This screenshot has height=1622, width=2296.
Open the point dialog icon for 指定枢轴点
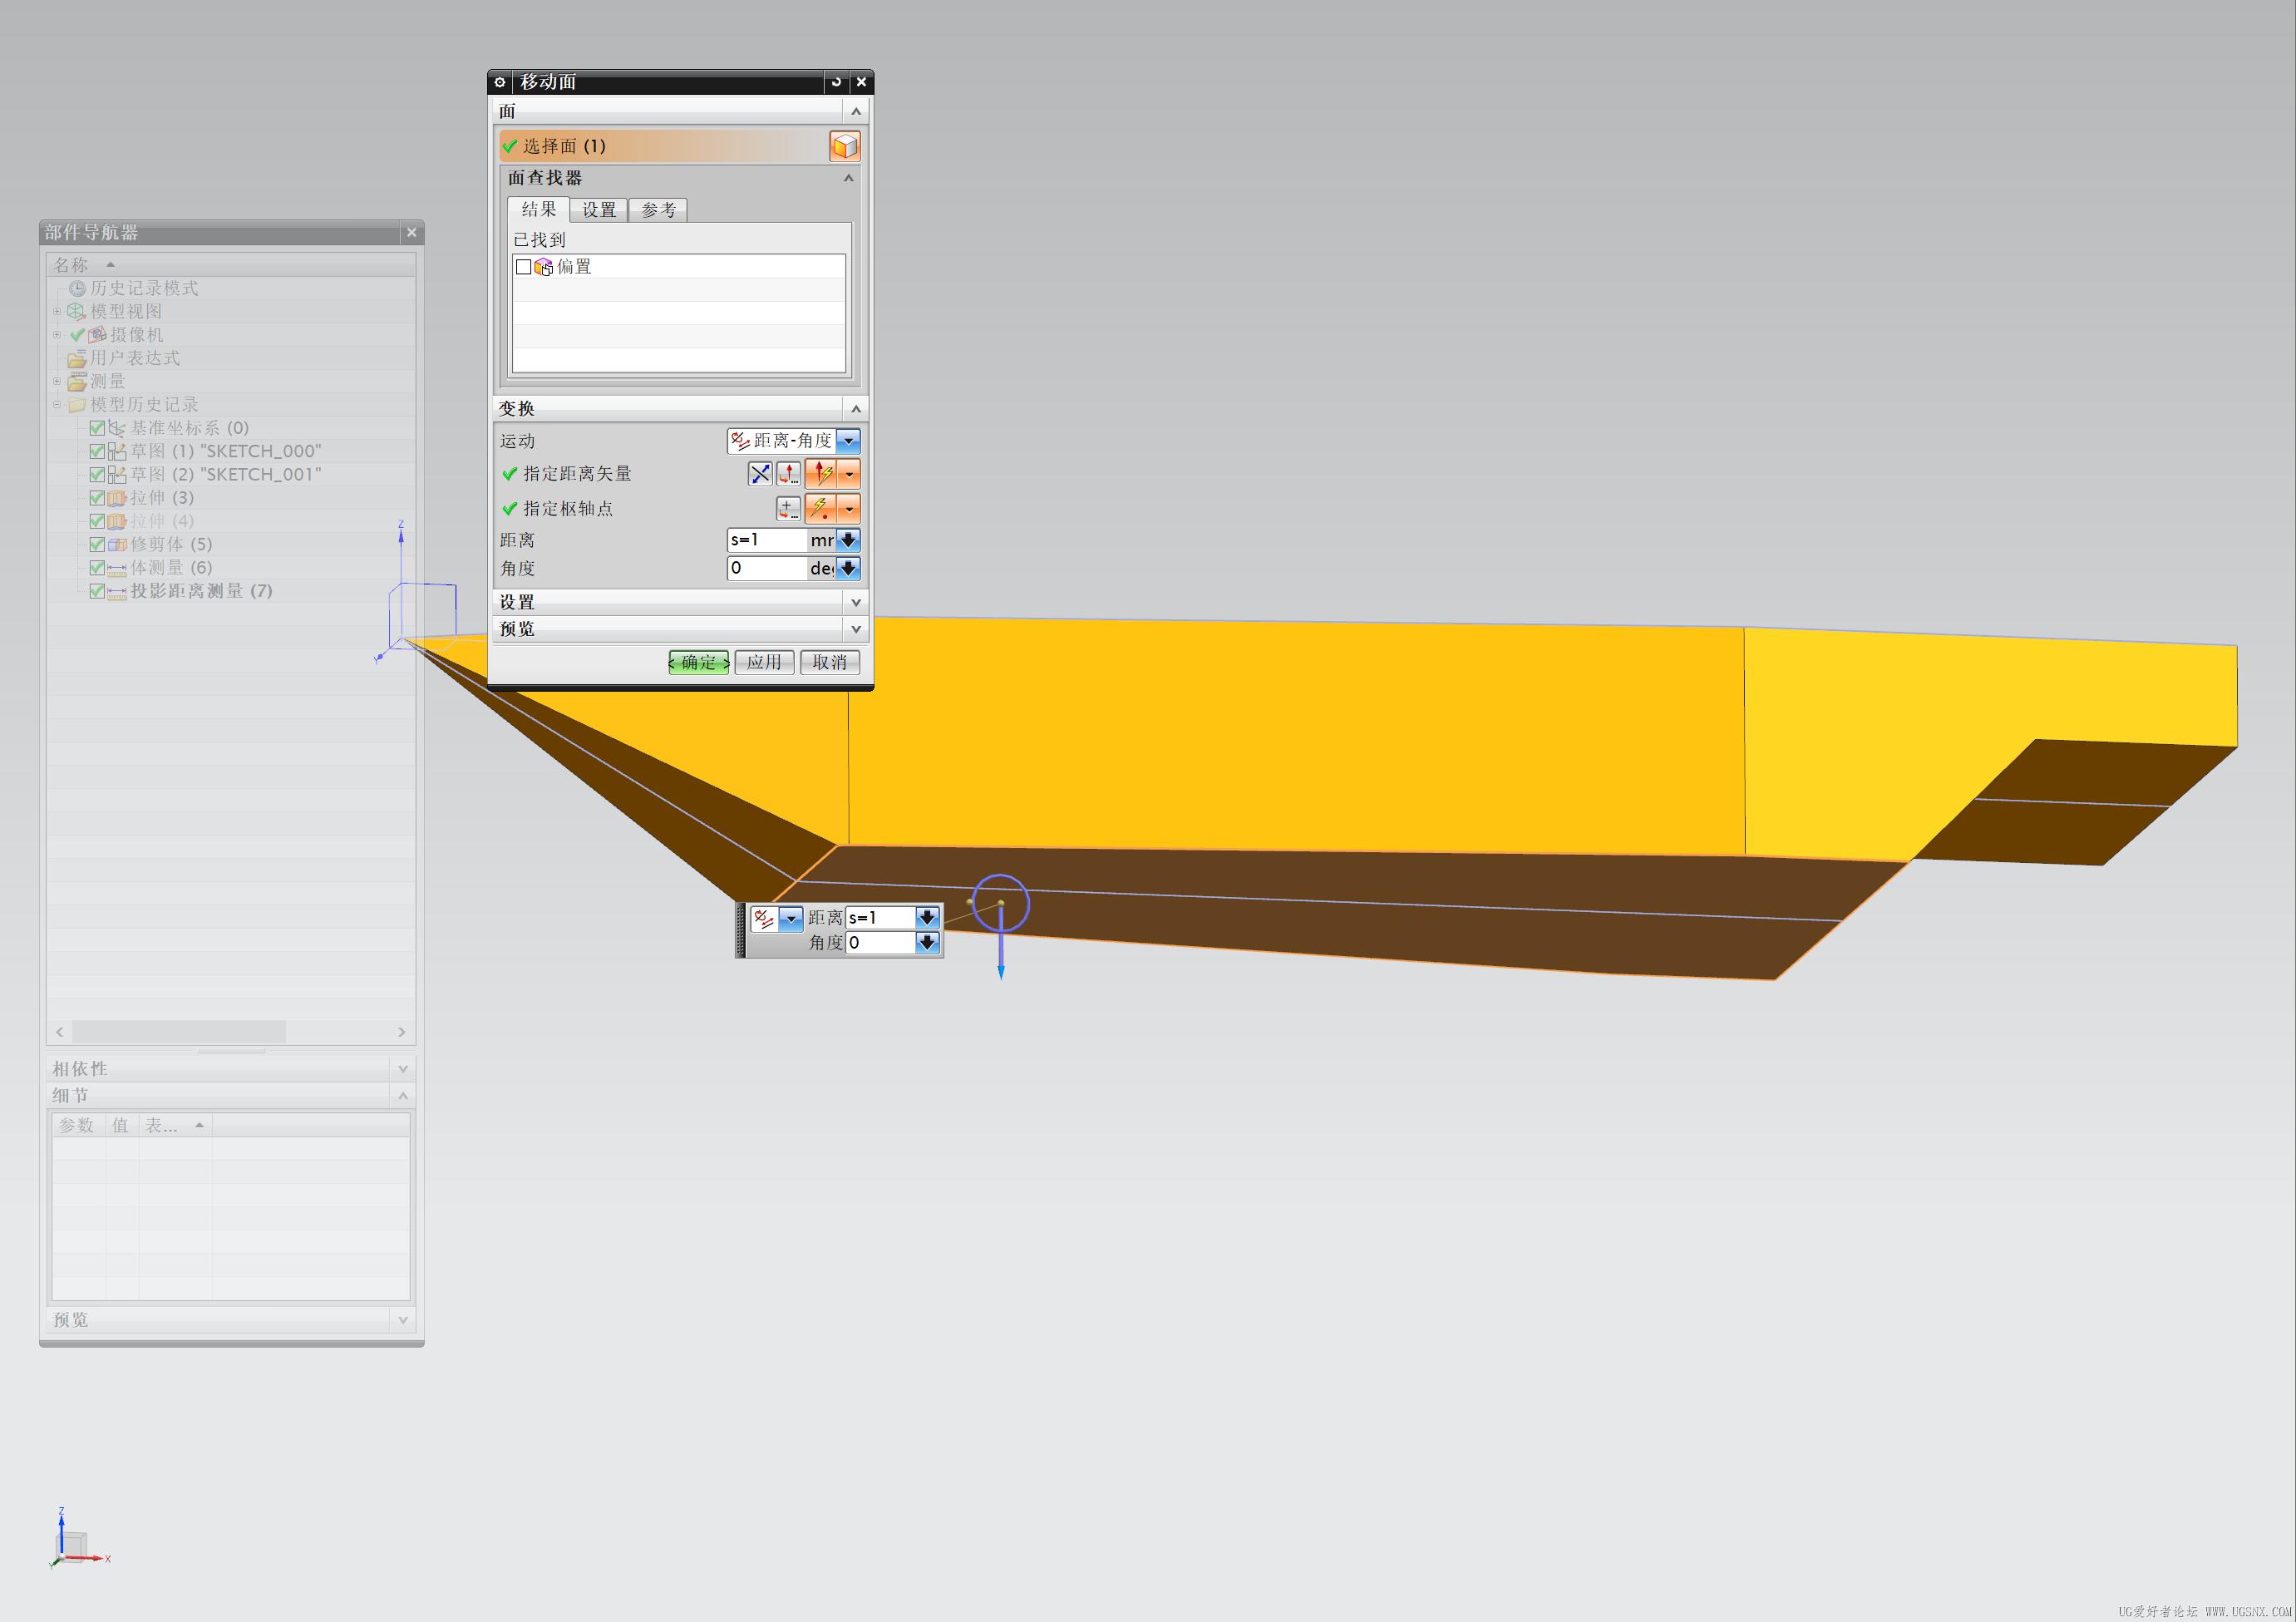(x=789, y=509)
